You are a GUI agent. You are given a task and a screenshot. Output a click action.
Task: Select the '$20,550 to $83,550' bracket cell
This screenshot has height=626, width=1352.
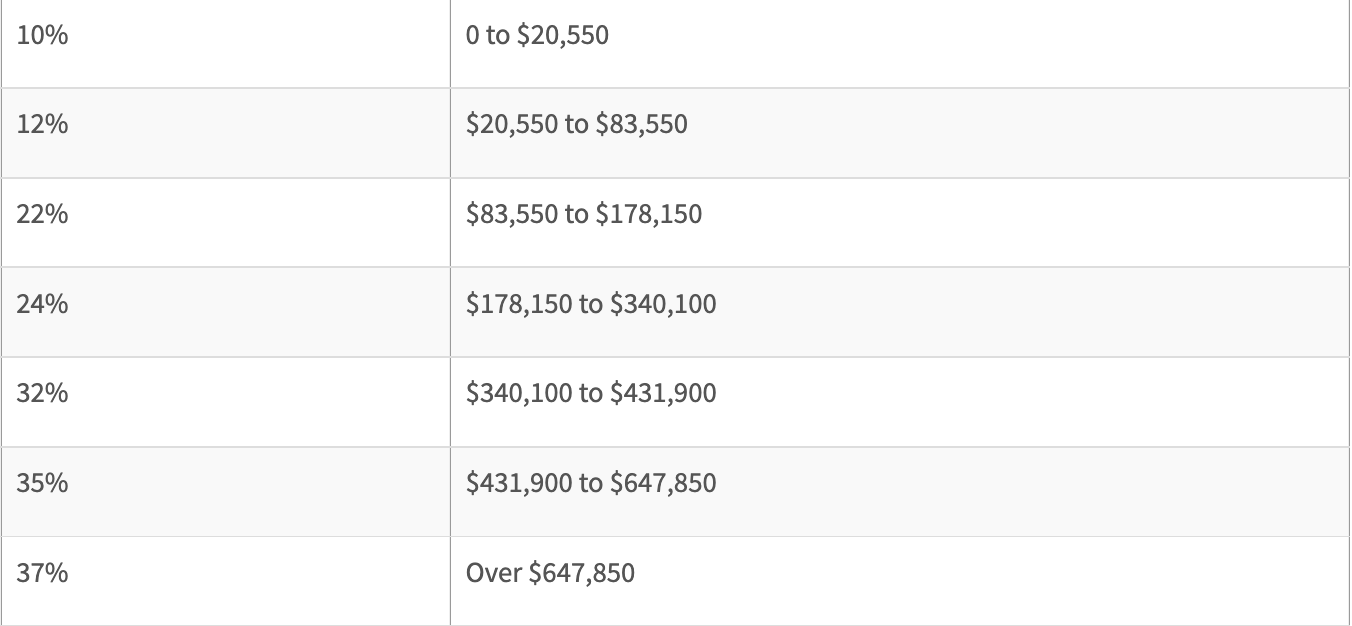[x=900, y=133]
